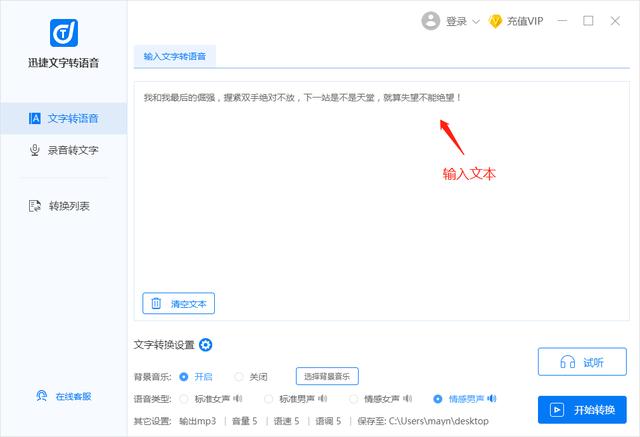640x437 pixels.
Task: Select 情感女声 voice type
Action: pos(376,399)
